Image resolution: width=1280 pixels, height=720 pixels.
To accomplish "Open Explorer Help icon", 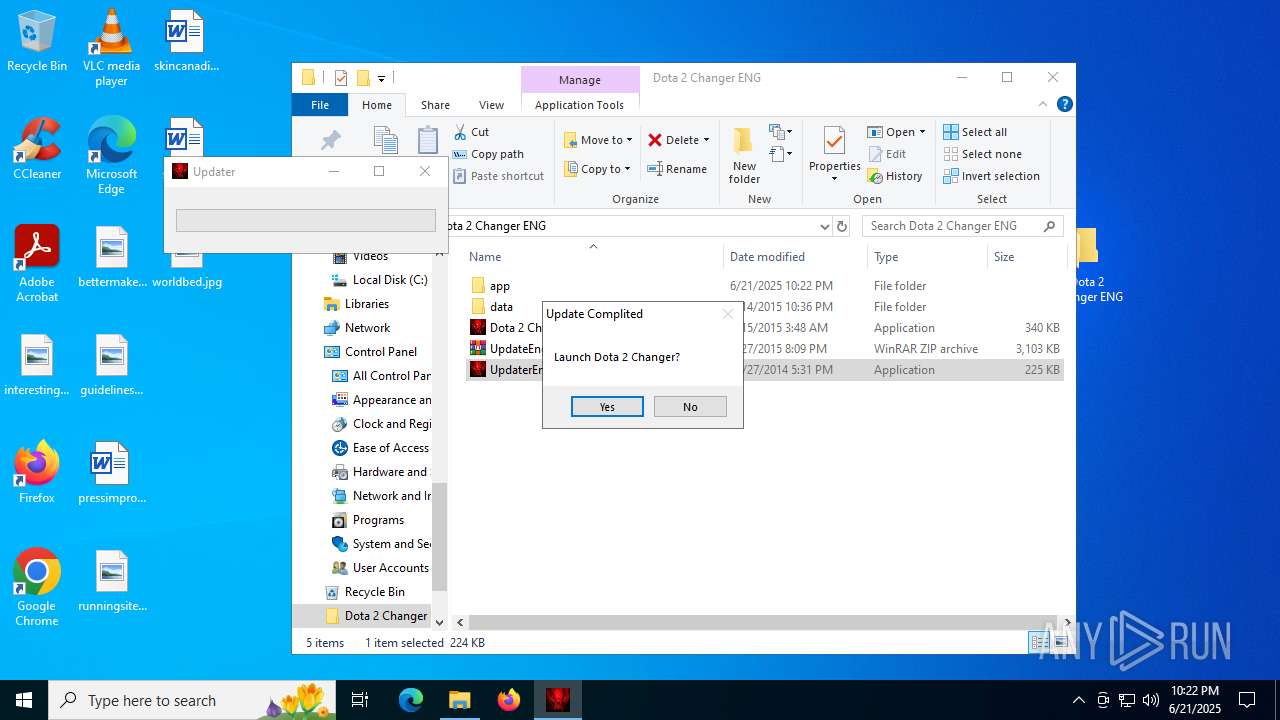I will click(x=1065, y=104).
